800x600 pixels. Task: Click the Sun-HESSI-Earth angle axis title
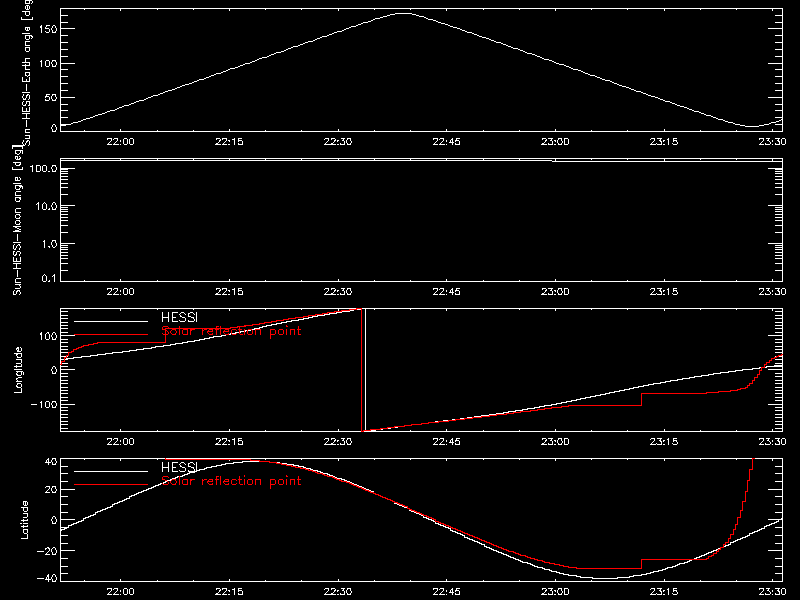[x=27, y=71]
